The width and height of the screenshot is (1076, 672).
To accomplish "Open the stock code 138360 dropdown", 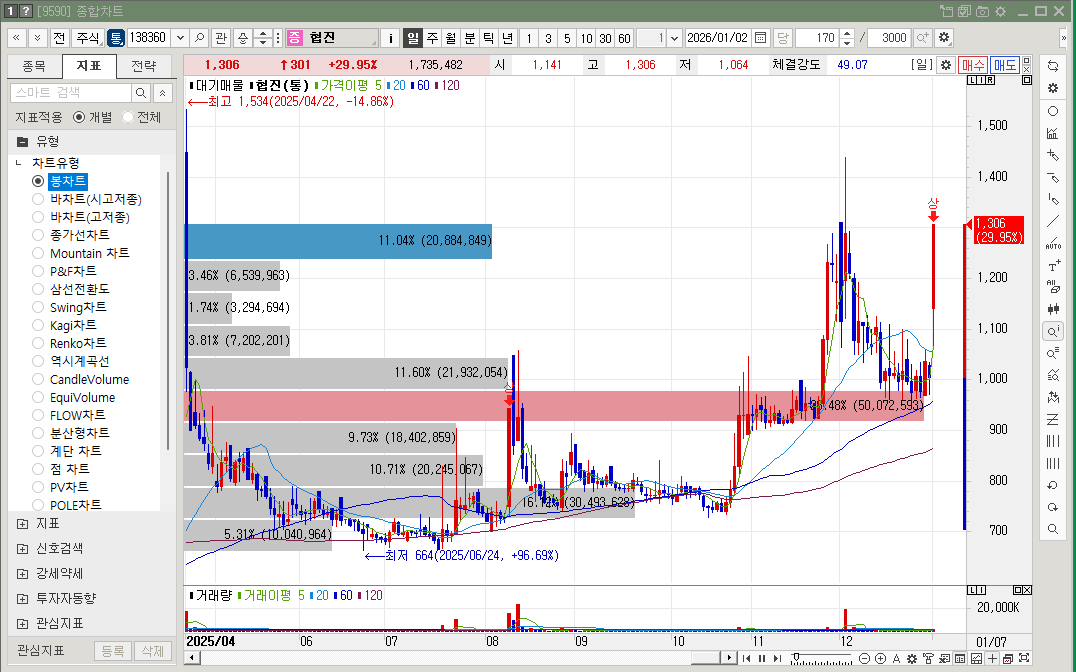I will (x=180, y=38).
